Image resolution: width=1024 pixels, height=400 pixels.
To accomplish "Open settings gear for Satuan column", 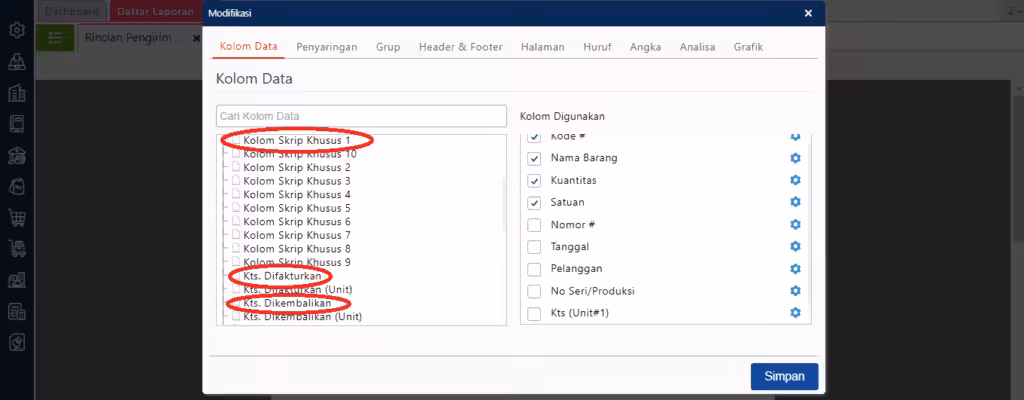I will click(x=795, y=203).
